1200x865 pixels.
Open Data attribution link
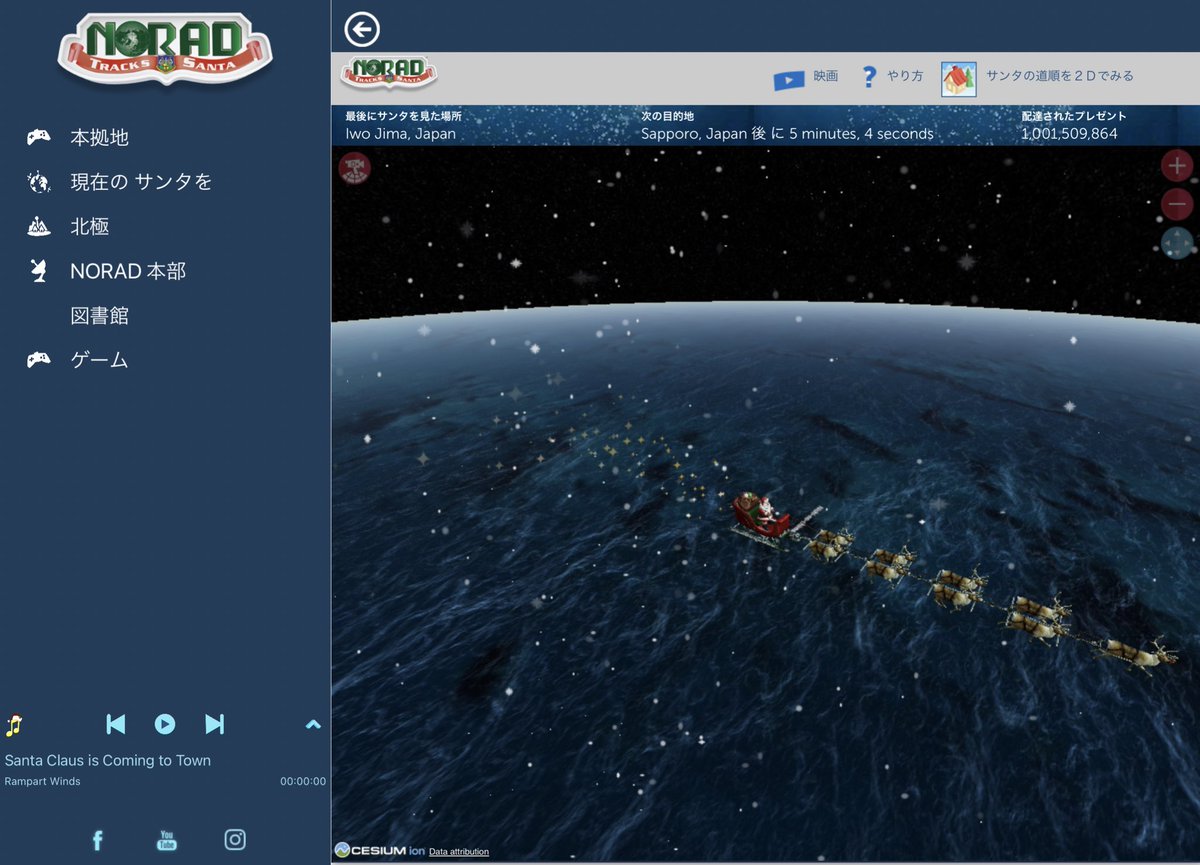[459, 852]
